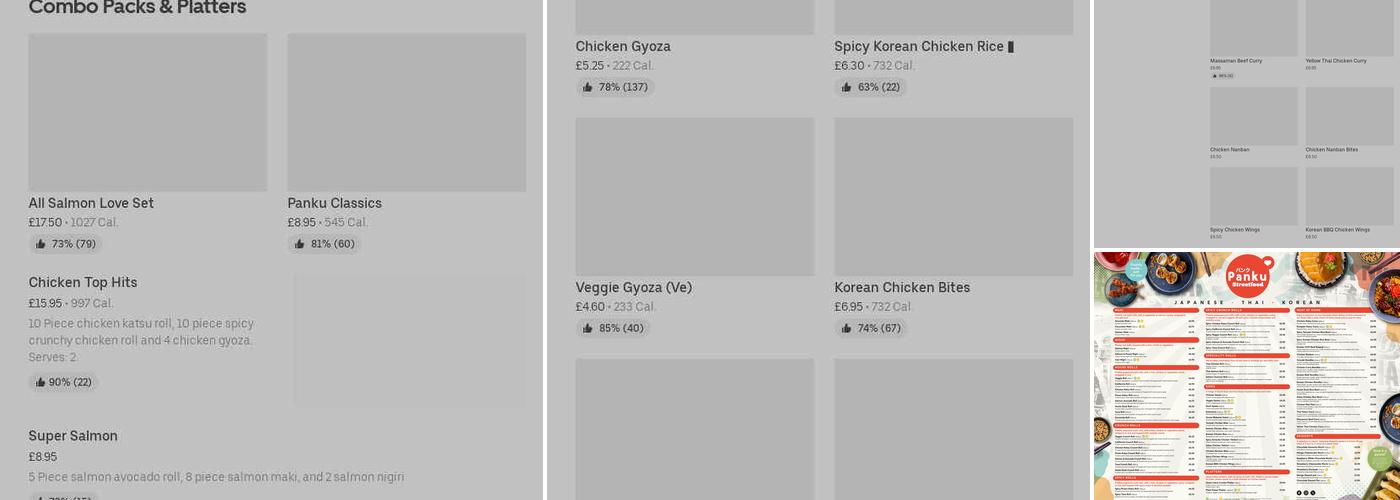Open the Korean BBQ Chicken Wings thumbnail
The image size is (1400, 500).
click(x=1349, y=196)
